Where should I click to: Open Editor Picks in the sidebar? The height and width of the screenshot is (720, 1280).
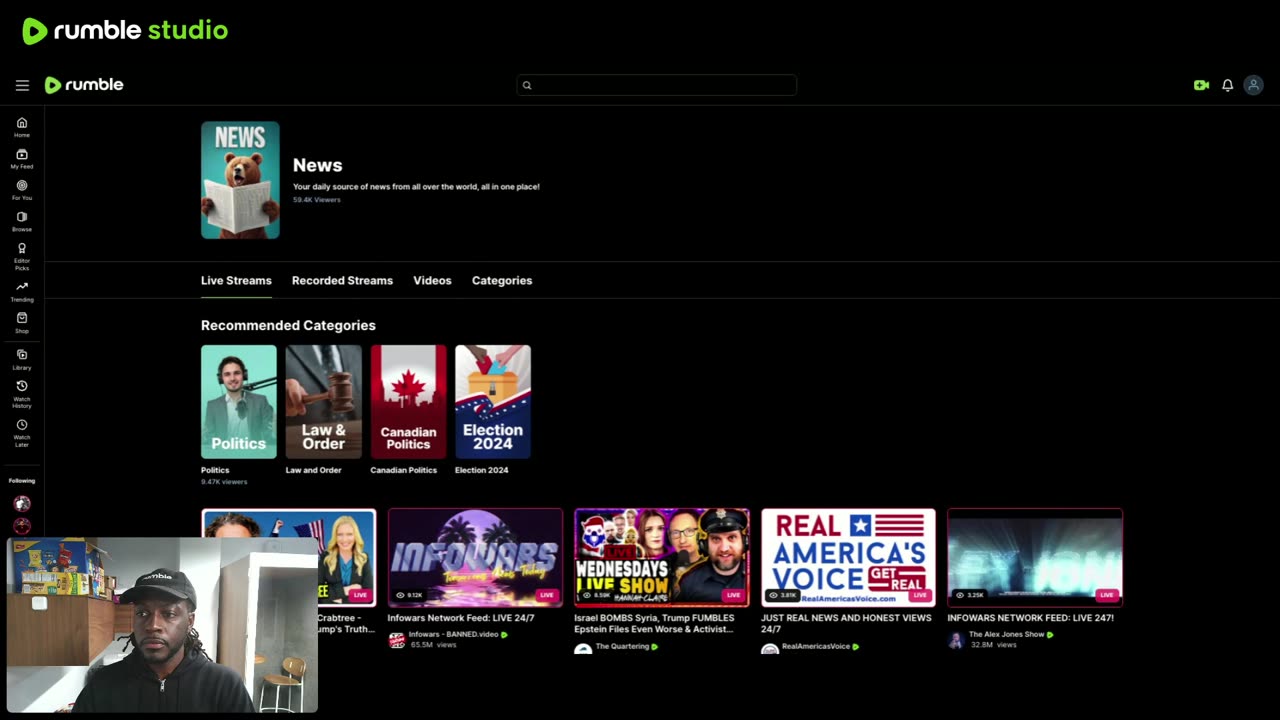tap(22, 256)
